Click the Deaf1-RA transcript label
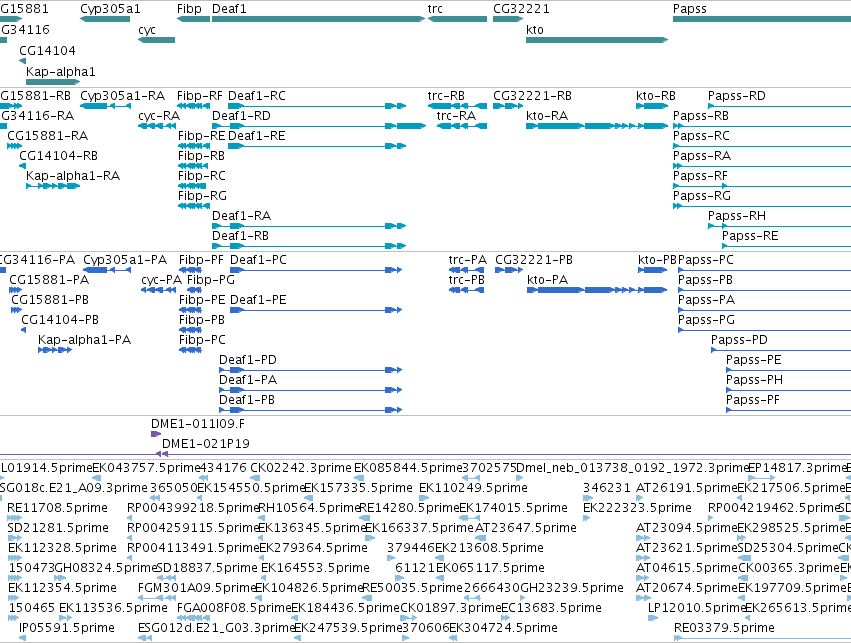 [x=241, y=216]
